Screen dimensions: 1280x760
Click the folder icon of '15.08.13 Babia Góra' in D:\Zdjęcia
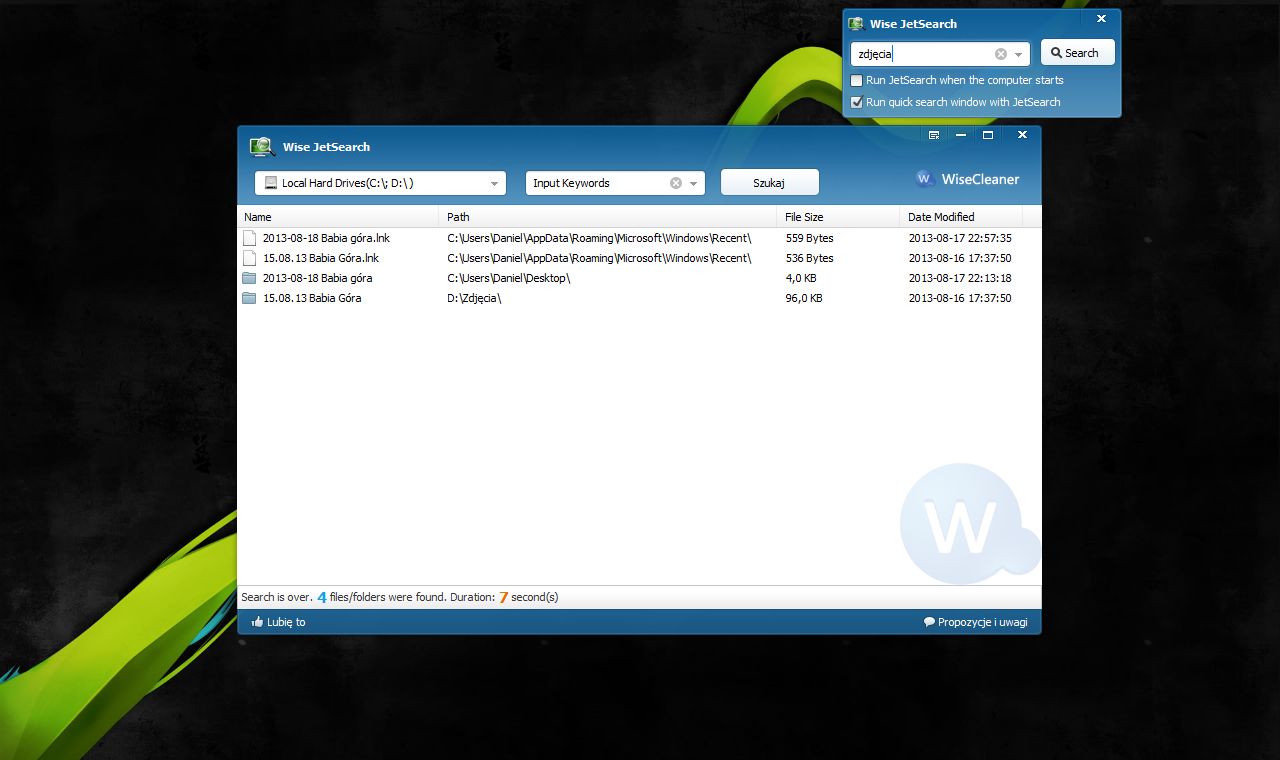[250, 298]
